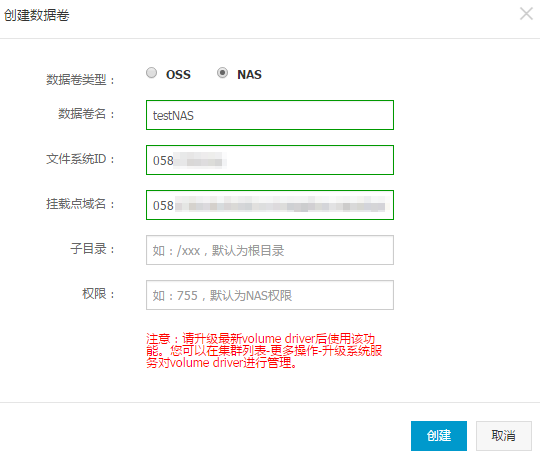This screenshot has height=456, width=540.
Task: Click the blue 创建 button
Action: pos(439,436)
